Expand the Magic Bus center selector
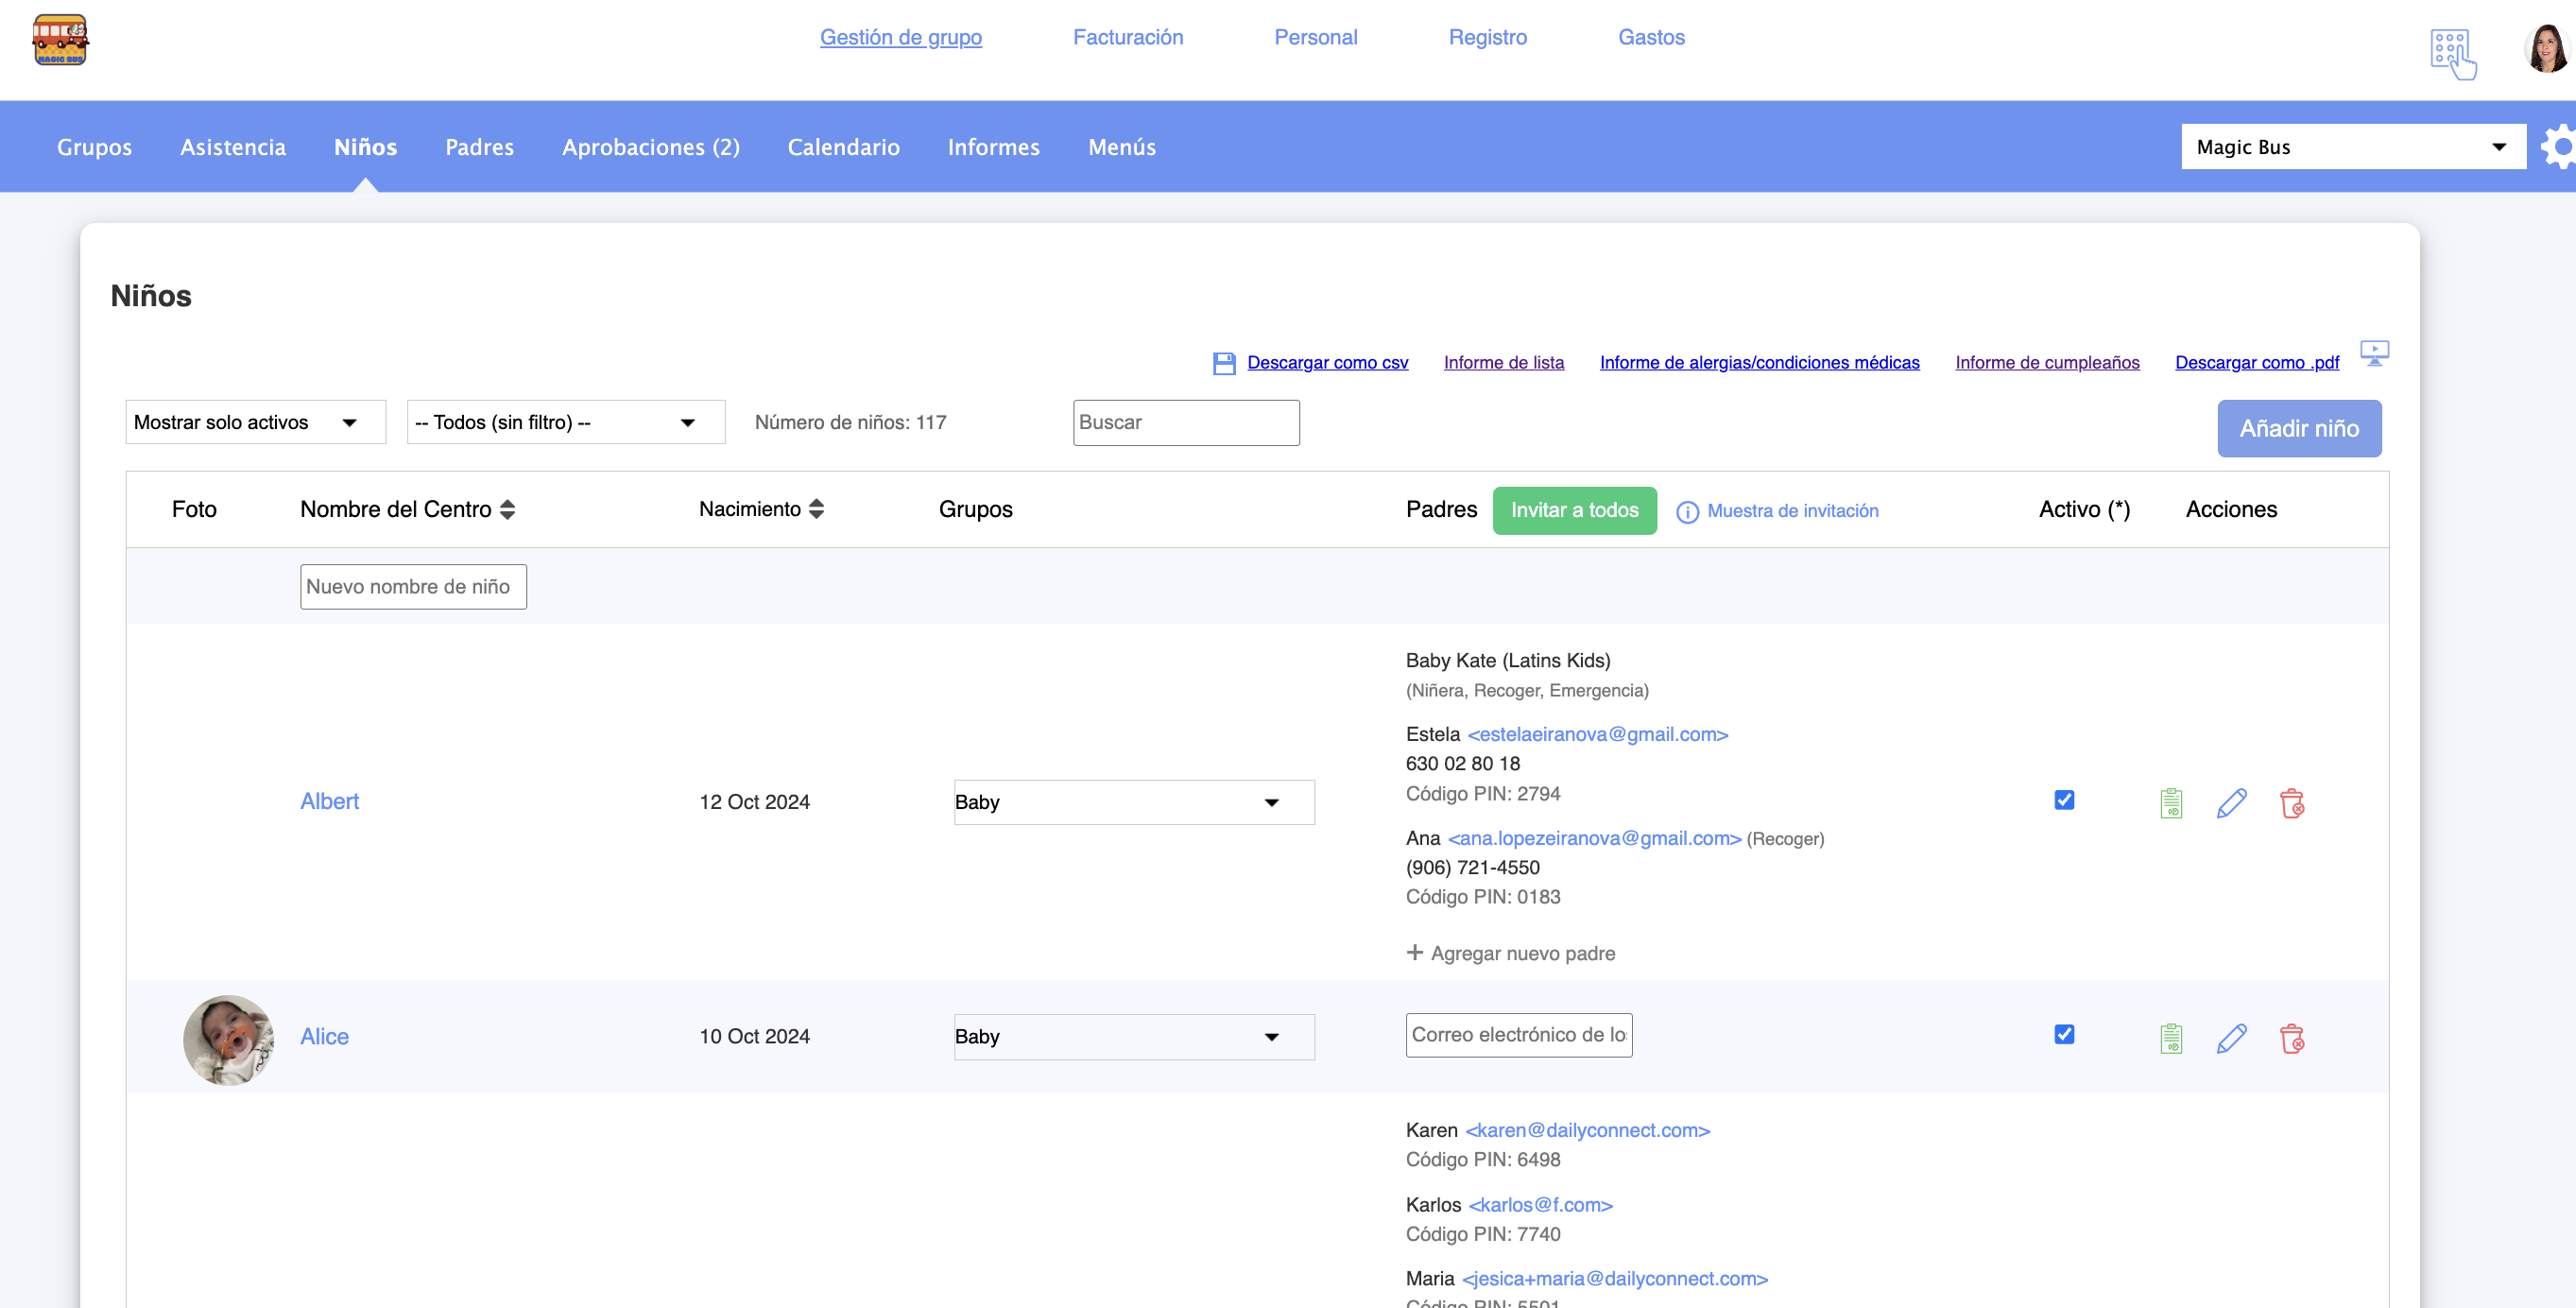Viewport: 2576px width, 1308px height. [x=2352, y=147]
